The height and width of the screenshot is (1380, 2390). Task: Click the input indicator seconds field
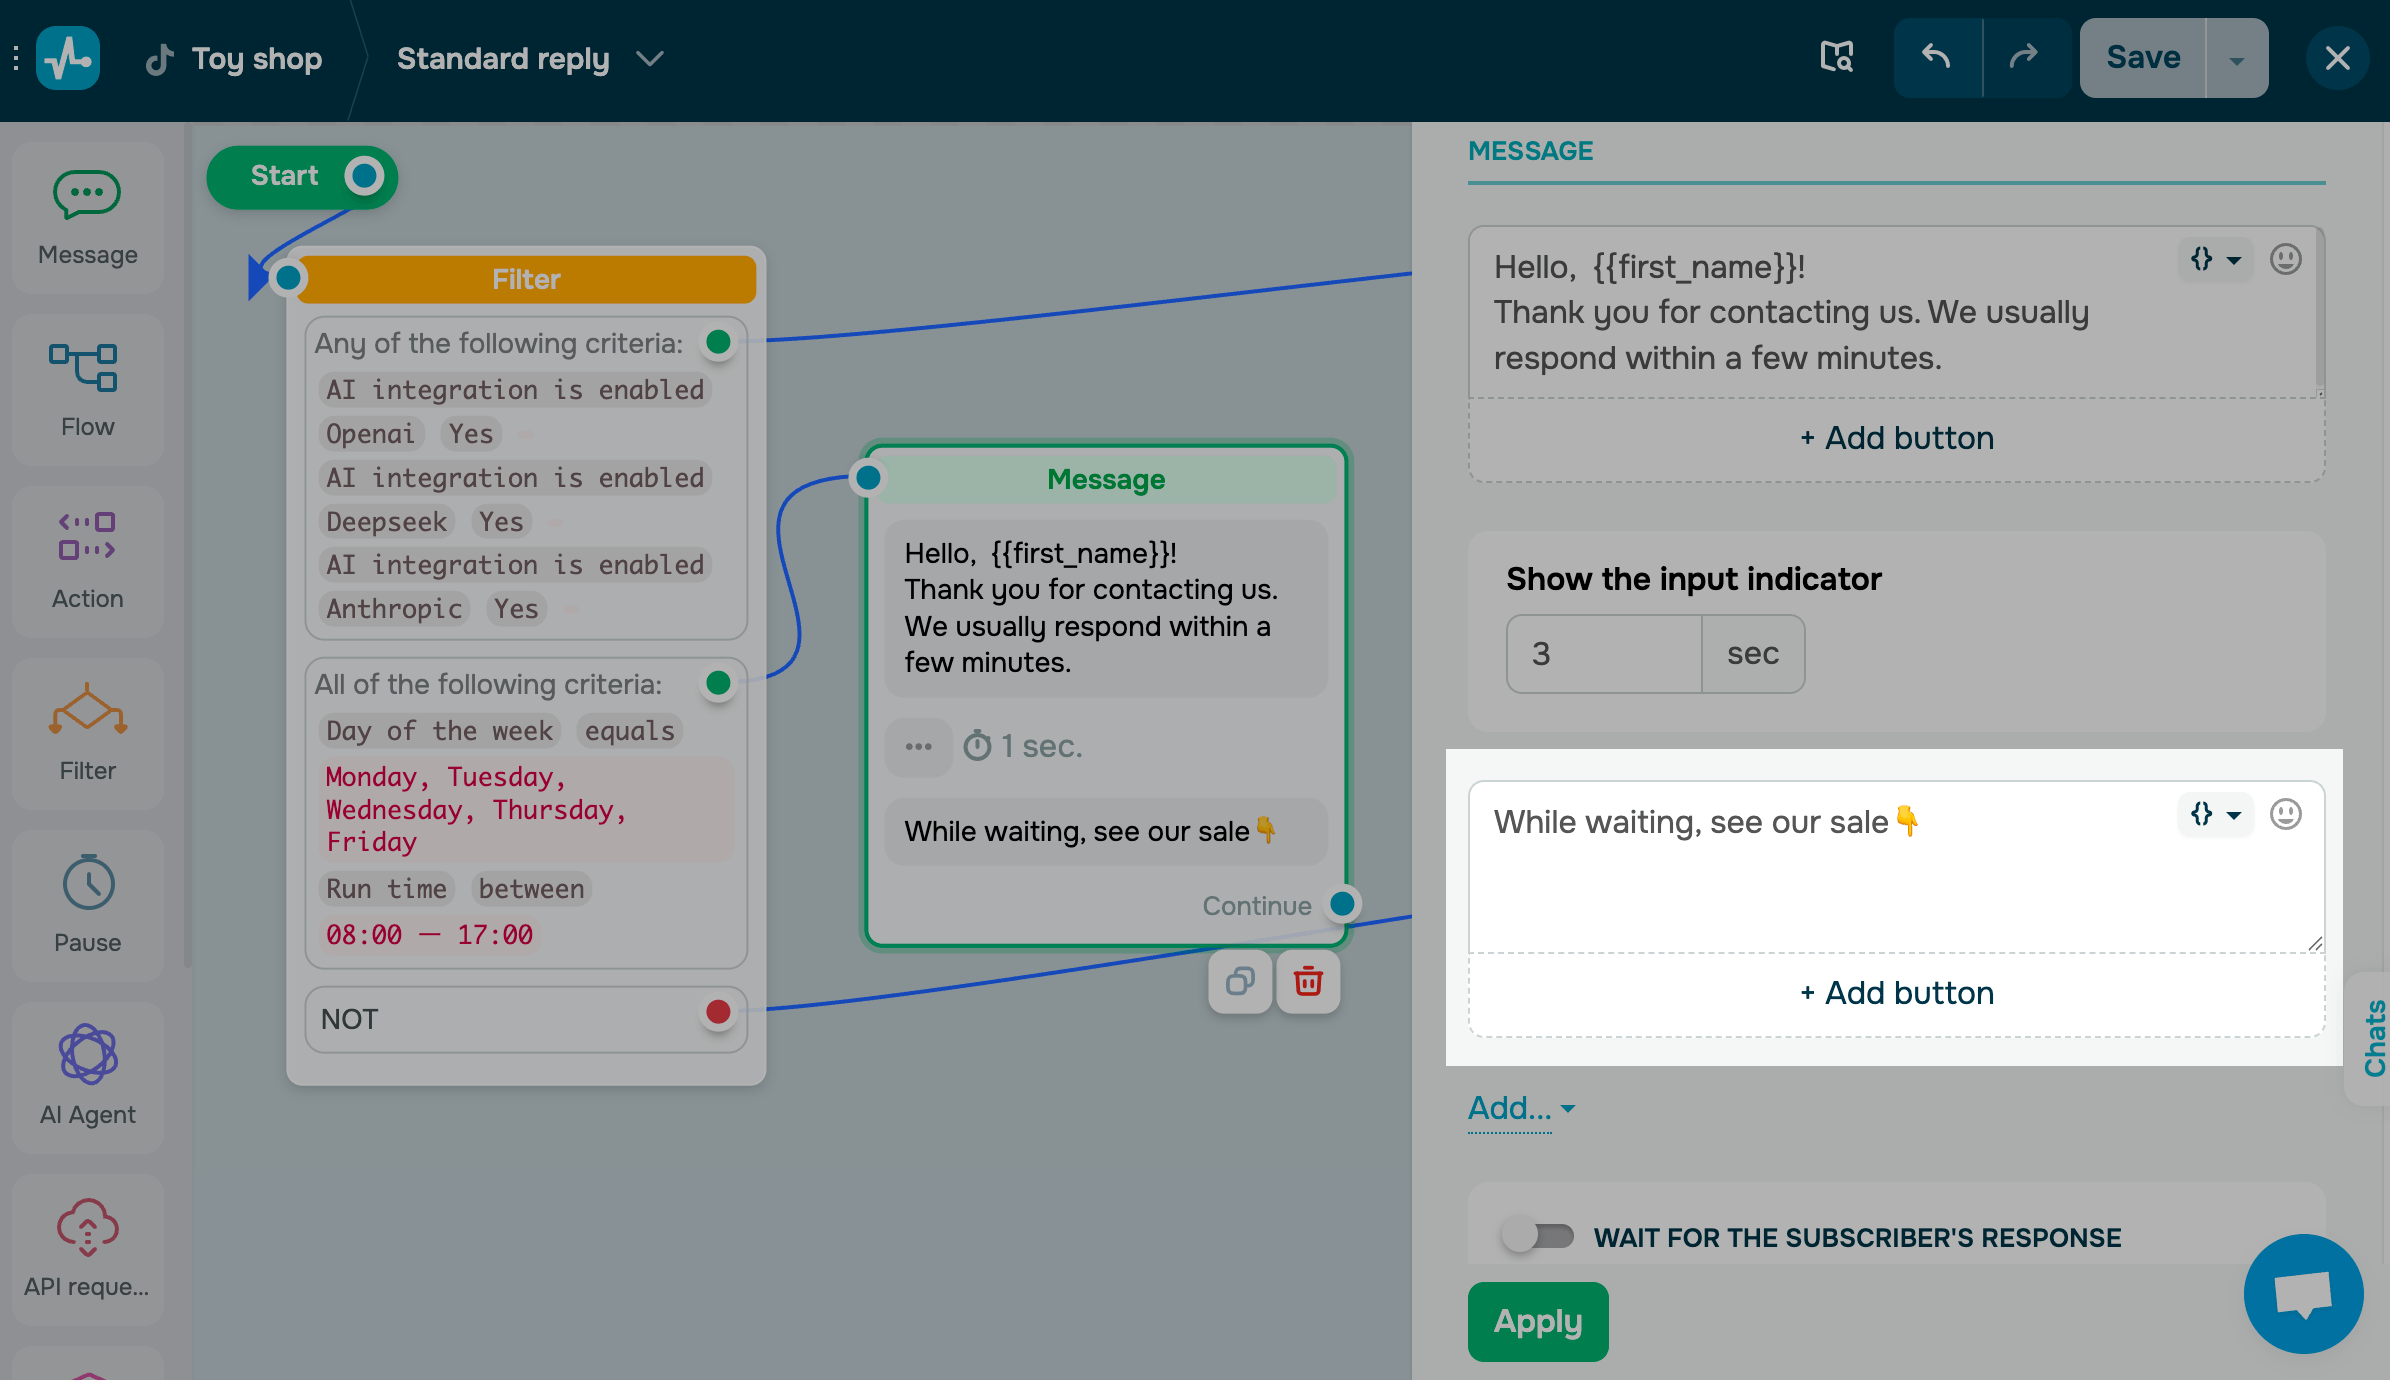coord(1604,654)
